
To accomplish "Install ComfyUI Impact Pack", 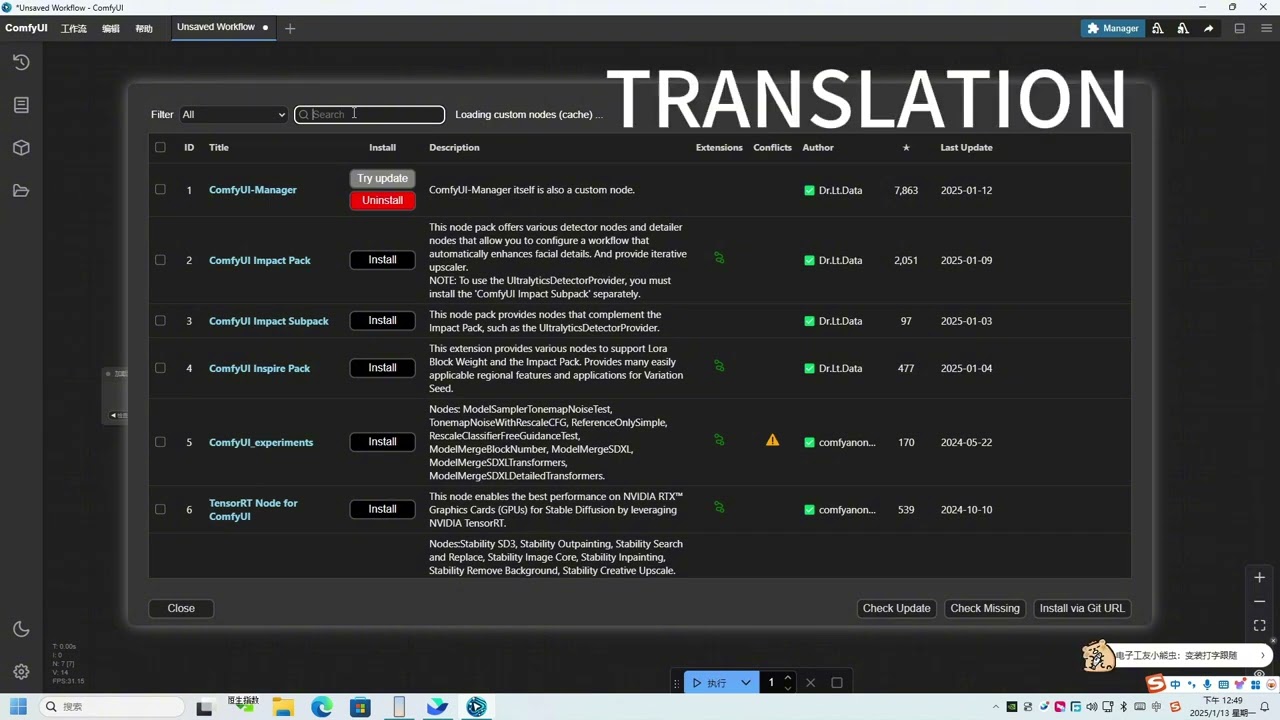I will pos(382,260).
